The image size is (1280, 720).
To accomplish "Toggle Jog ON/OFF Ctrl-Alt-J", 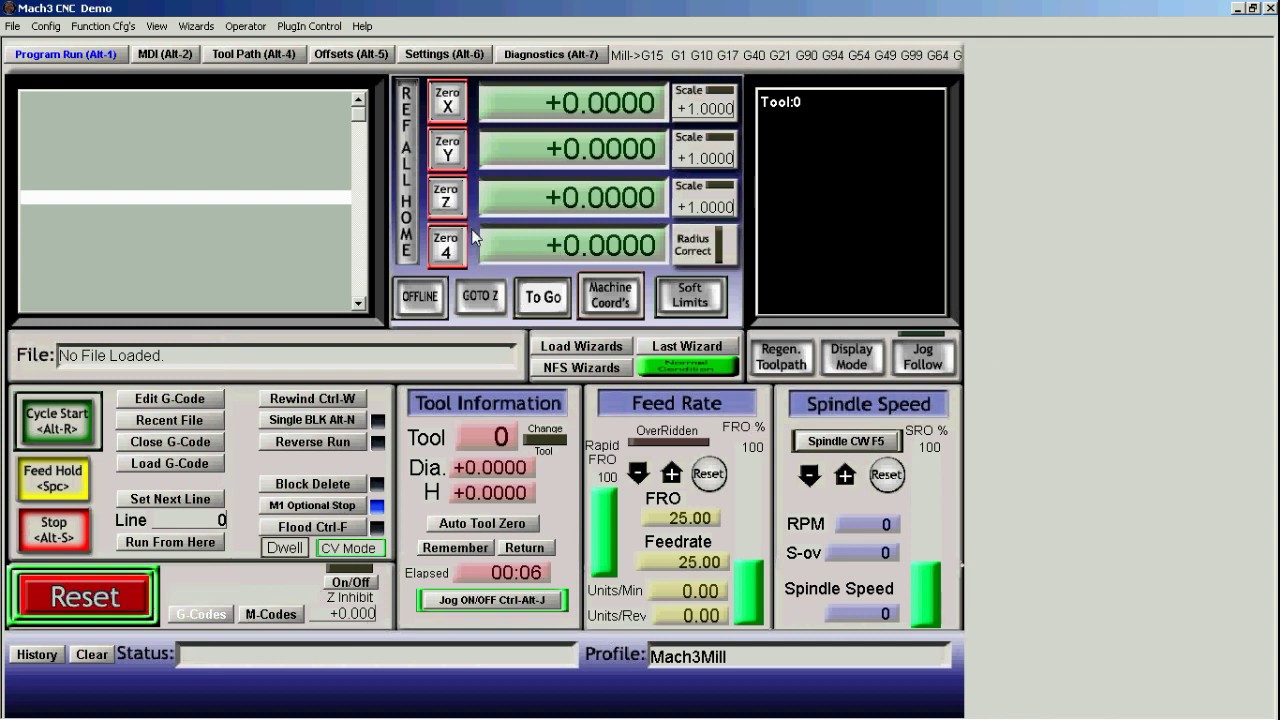I will click(x=492, y=600).
